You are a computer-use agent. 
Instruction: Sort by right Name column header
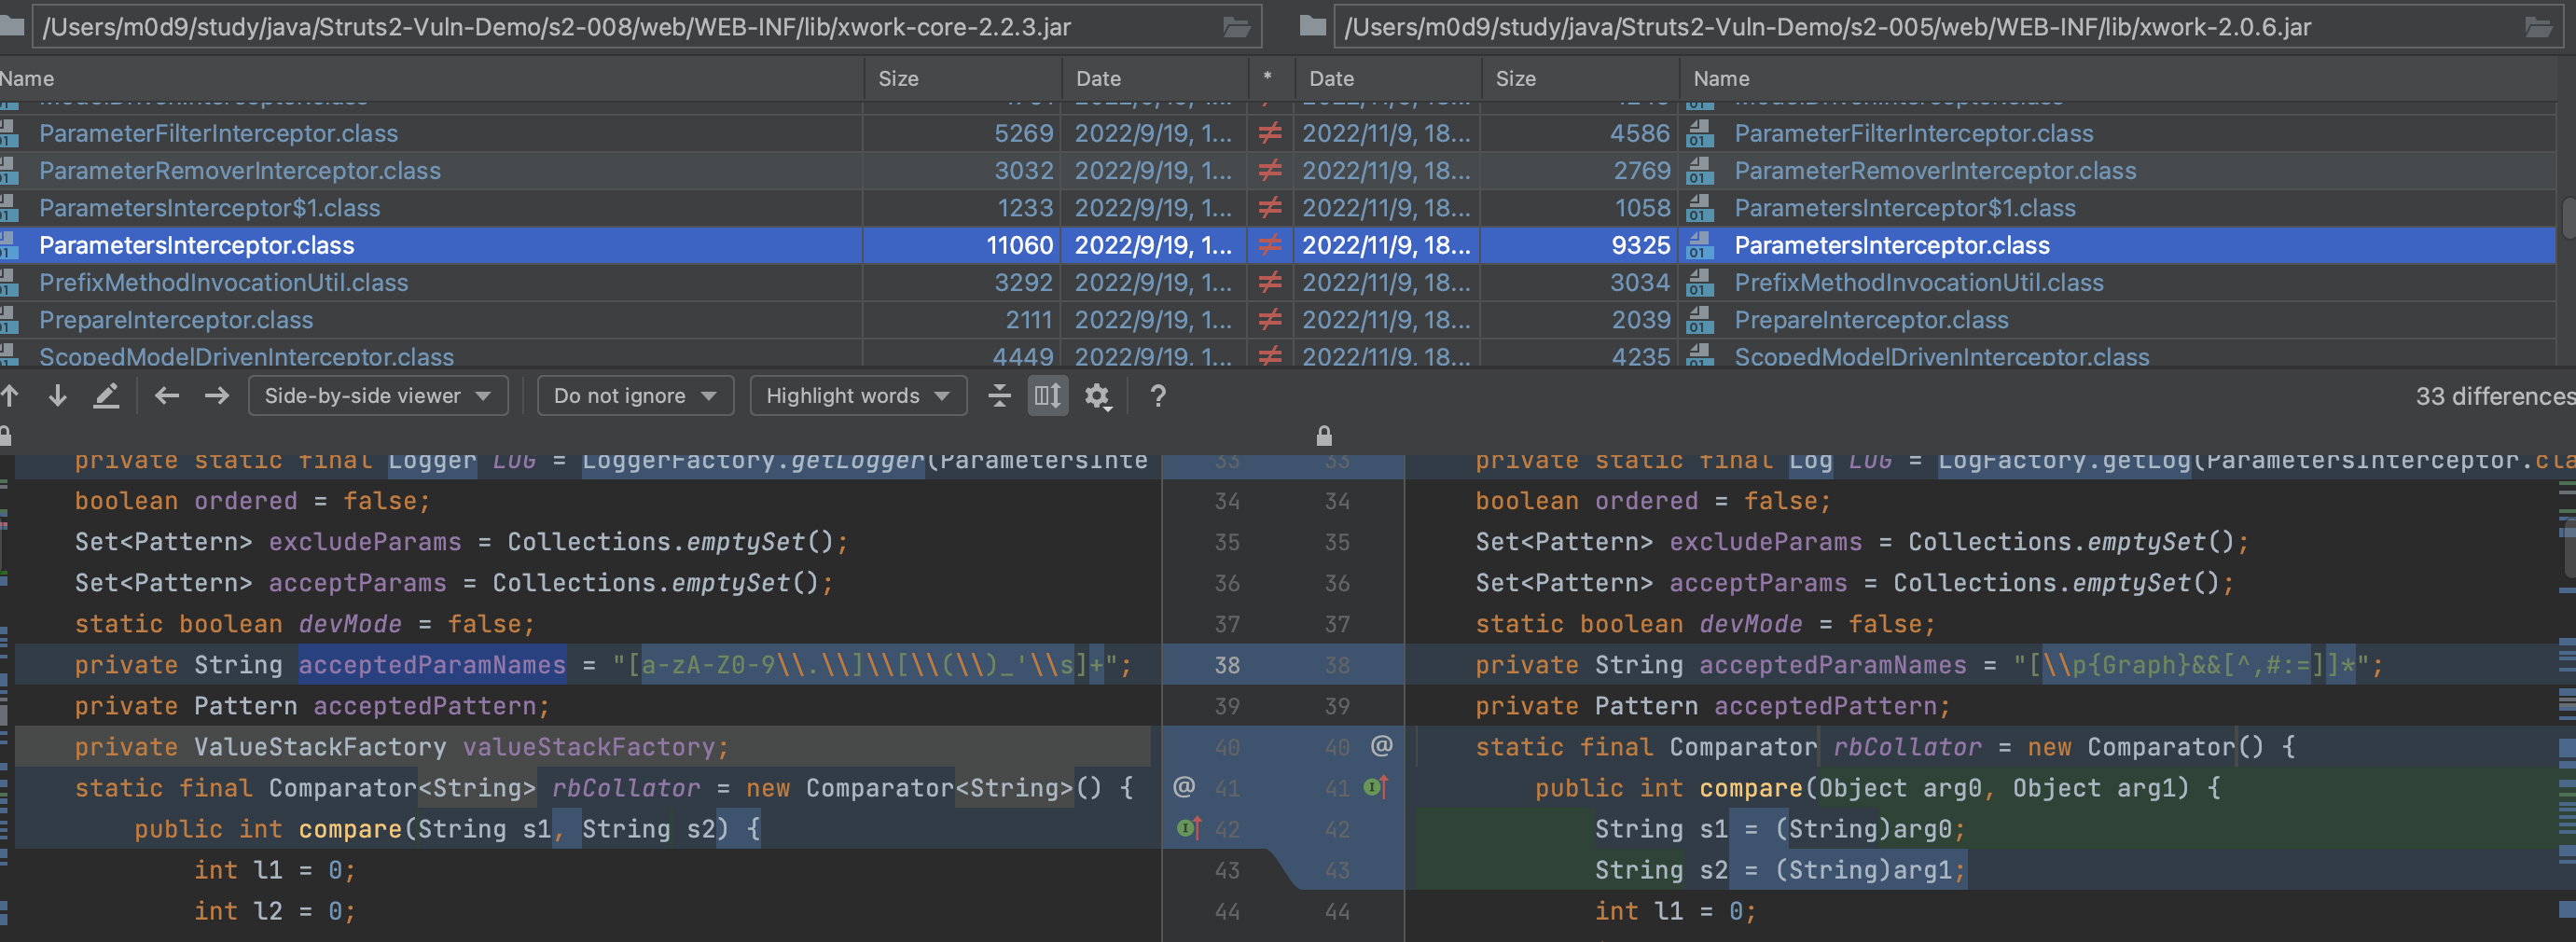pos(2118,78)
